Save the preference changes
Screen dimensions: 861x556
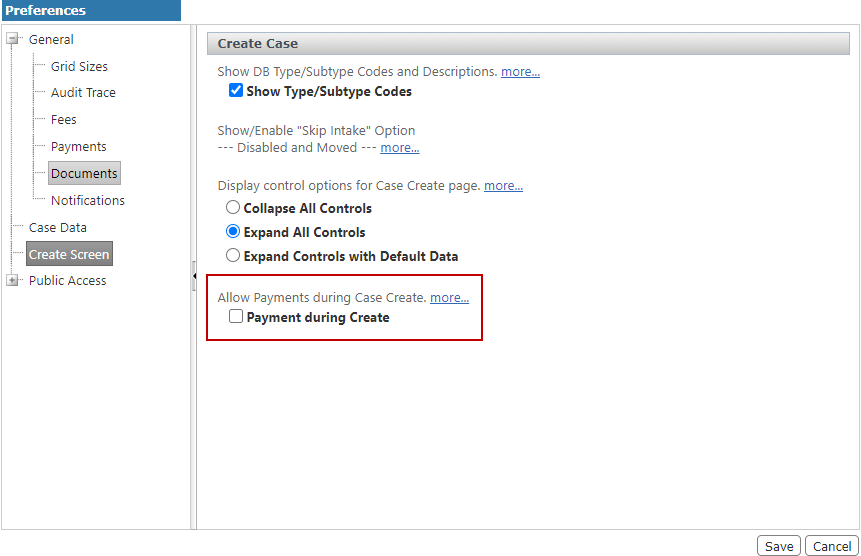[x=779, y=546]
